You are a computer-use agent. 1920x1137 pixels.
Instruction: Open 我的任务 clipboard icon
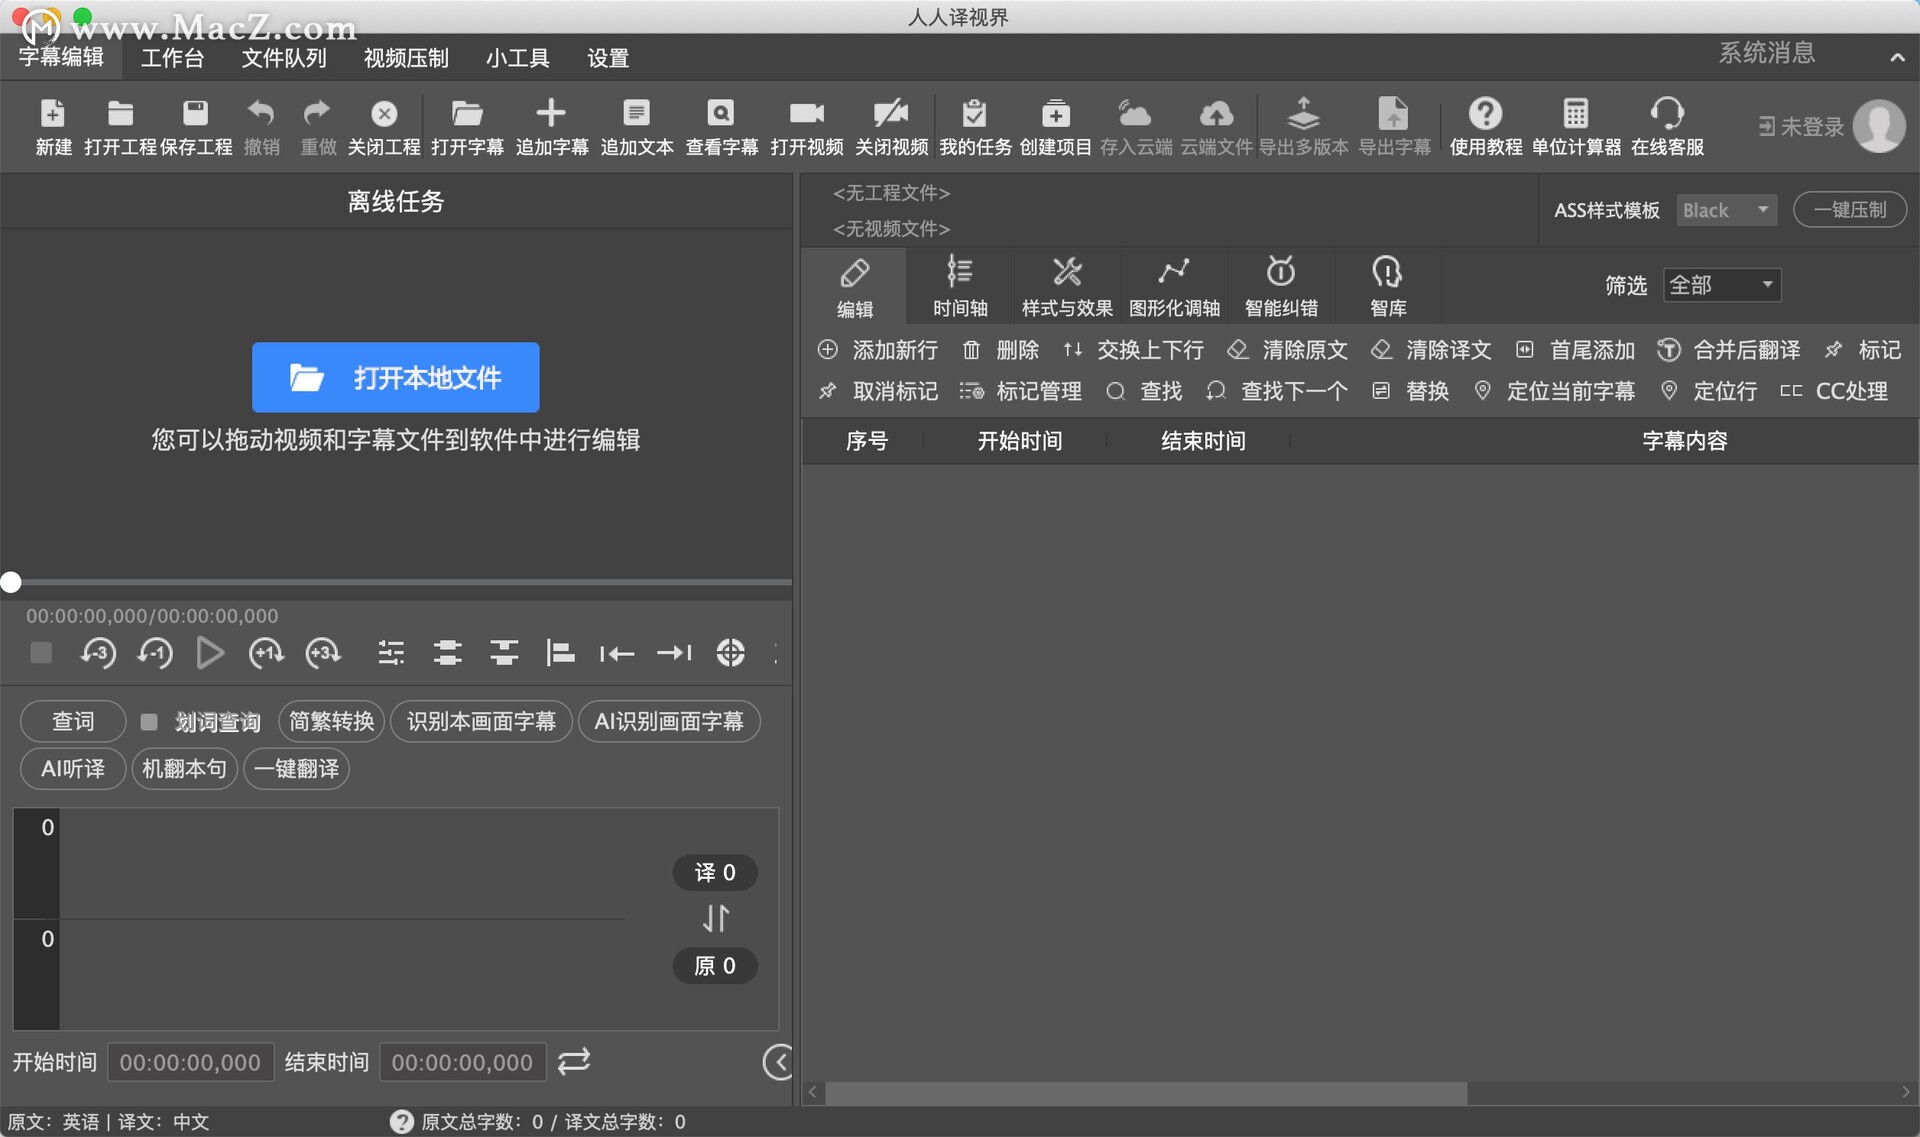[975, 113]
